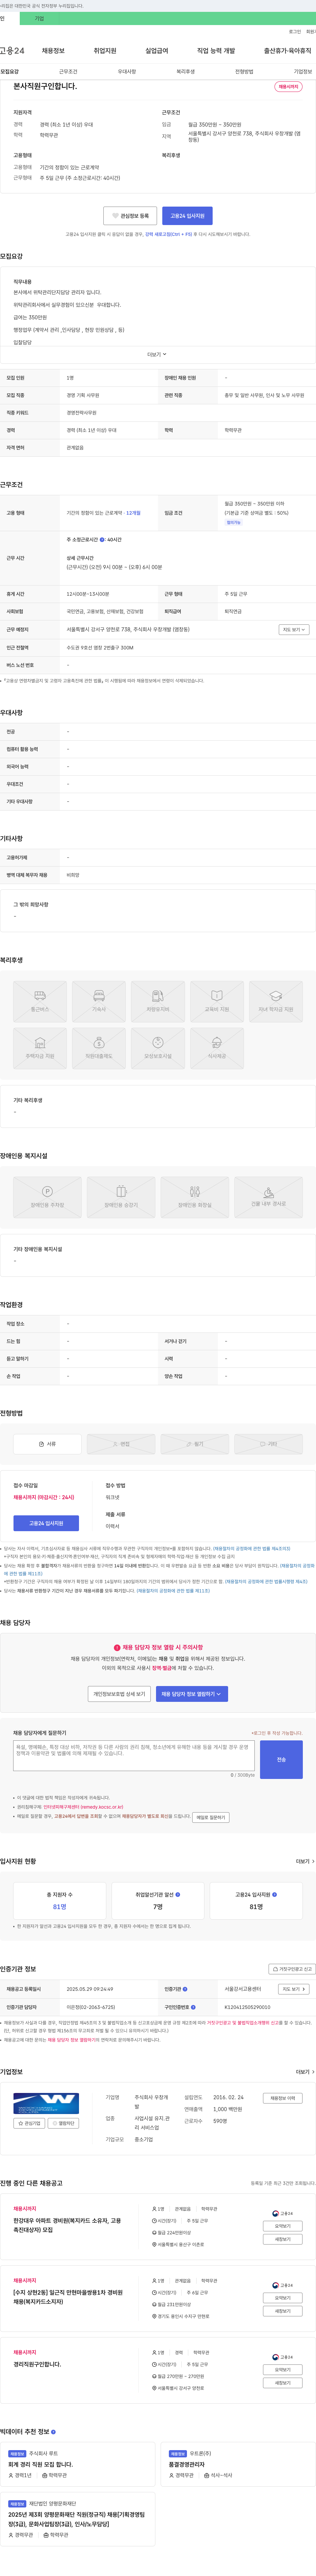Click 채용정보 이력 button in 기업정보
Viewport: 316px width, 2576px height.
click(x=283, y=2098)
